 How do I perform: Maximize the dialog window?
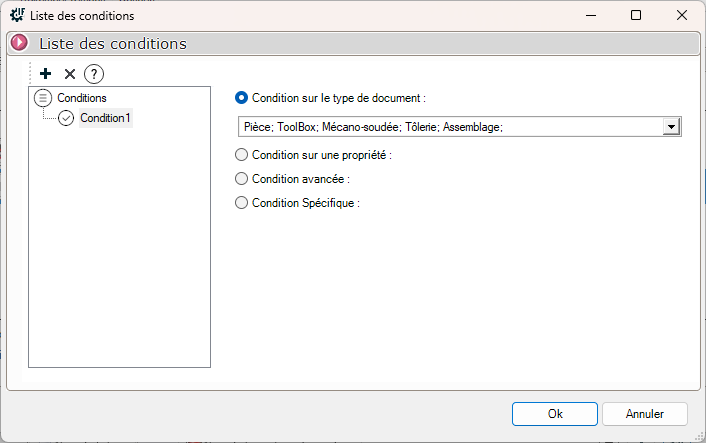(x=636, y=15)
